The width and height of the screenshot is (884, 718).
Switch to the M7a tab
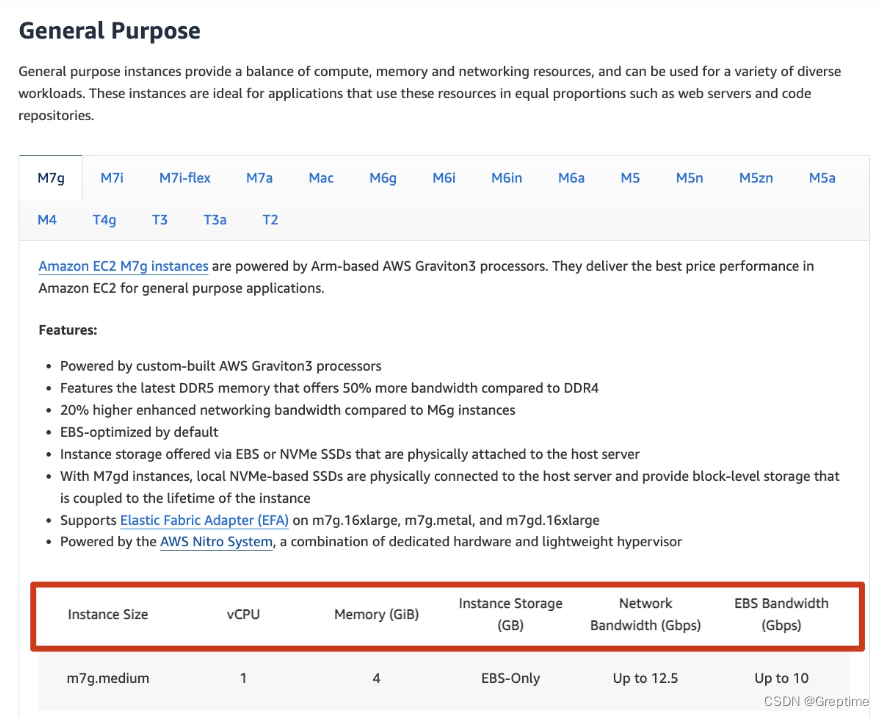(259, 178)
